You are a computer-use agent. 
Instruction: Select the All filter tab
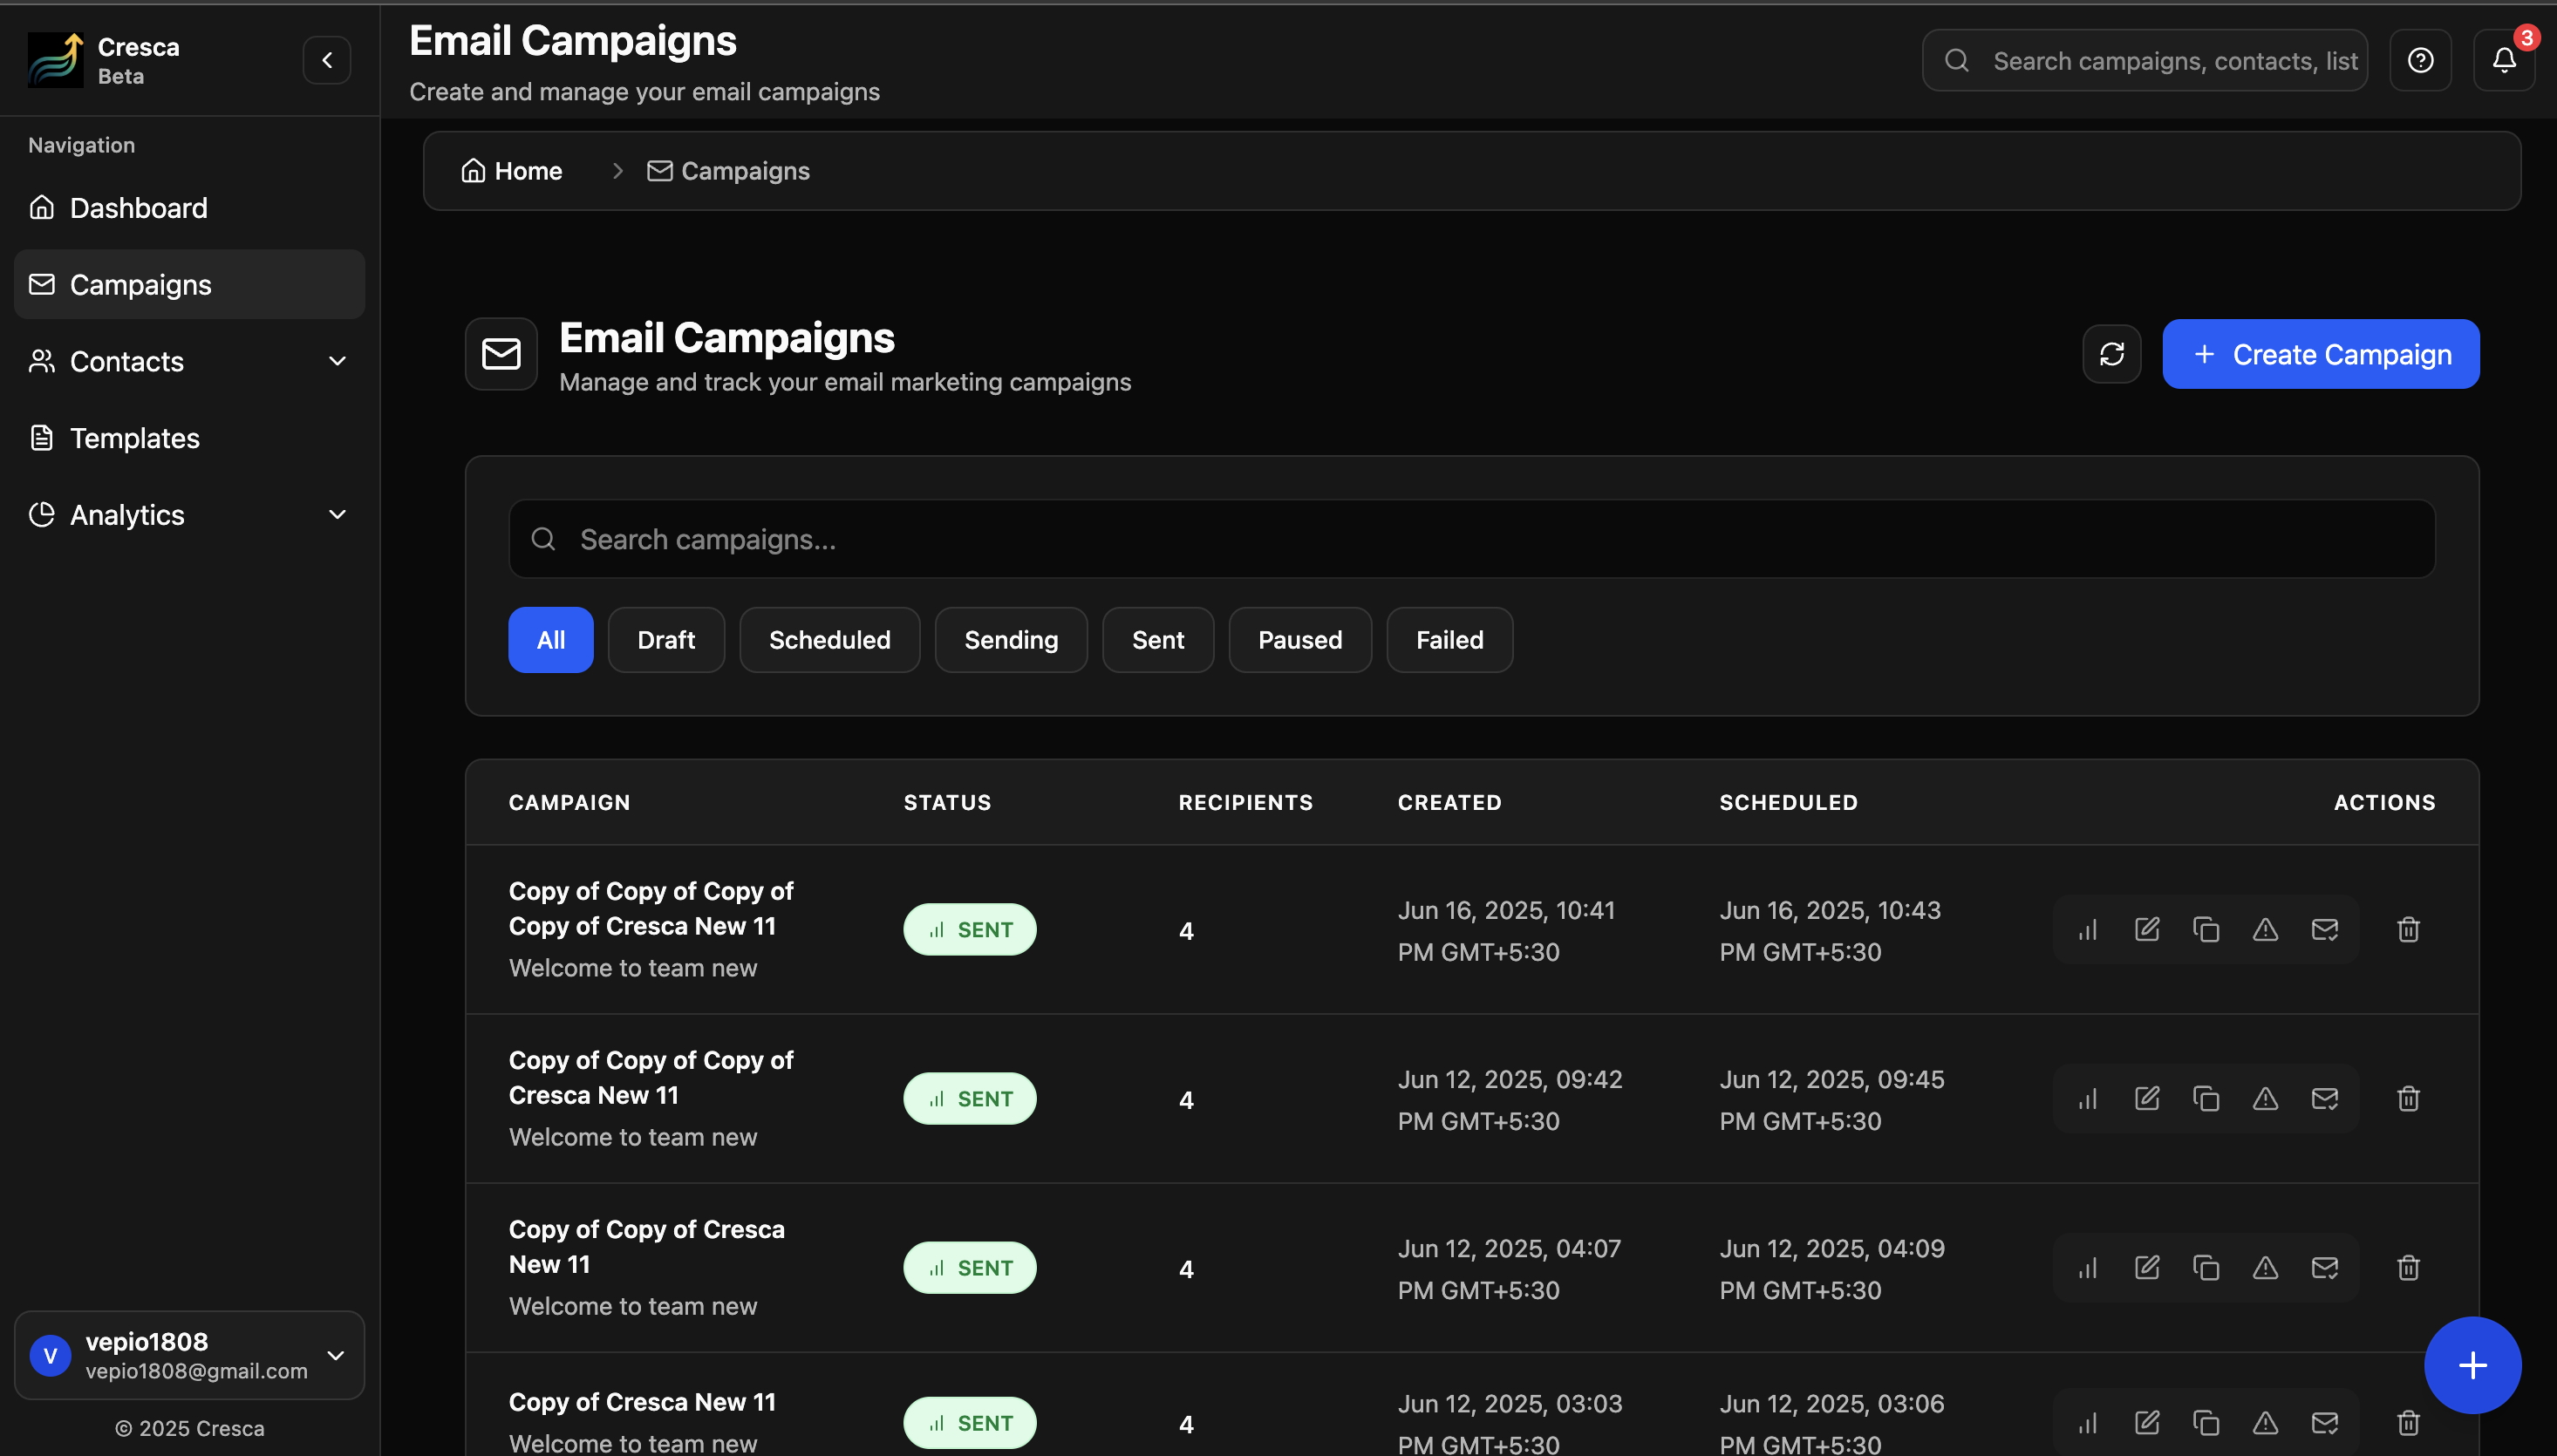point(550,640)
